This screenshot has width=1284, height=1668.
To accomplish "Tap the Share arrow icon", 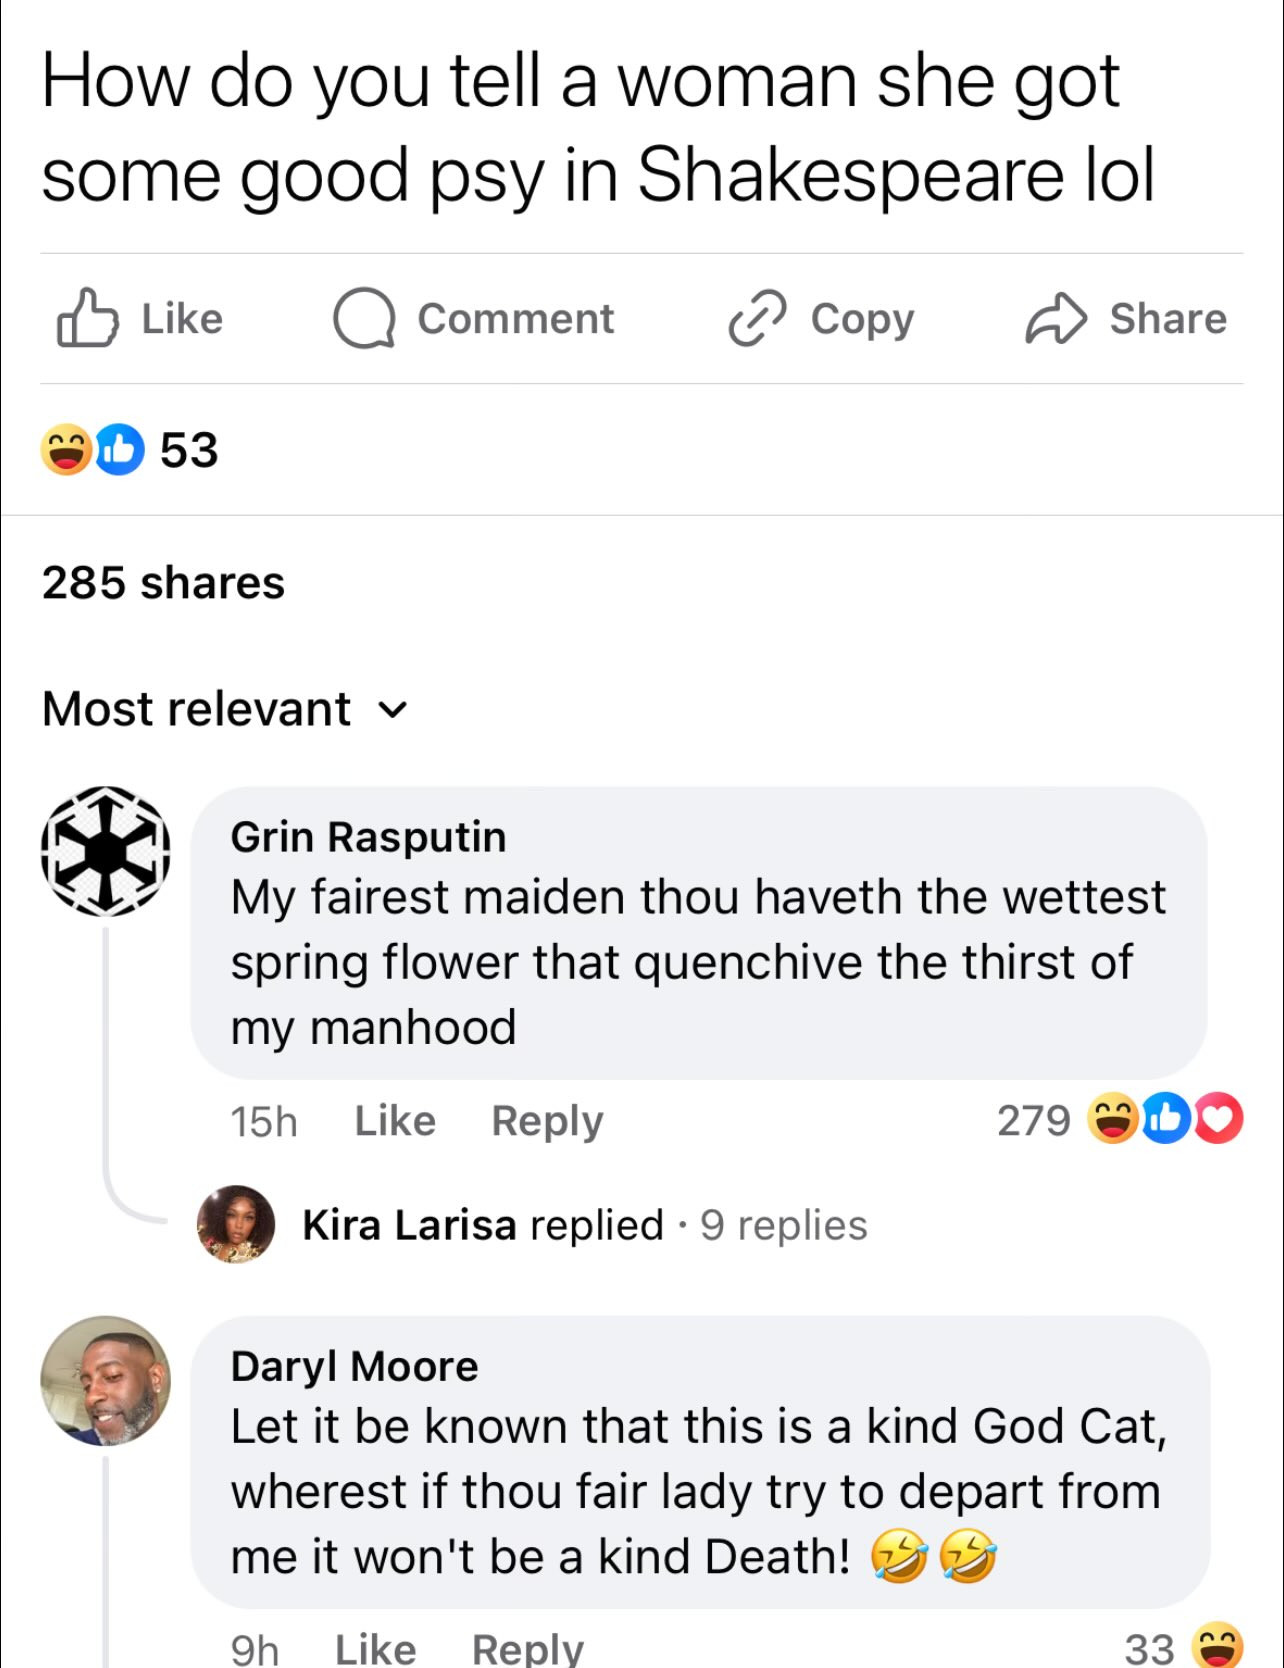I will pos(1055,318).
